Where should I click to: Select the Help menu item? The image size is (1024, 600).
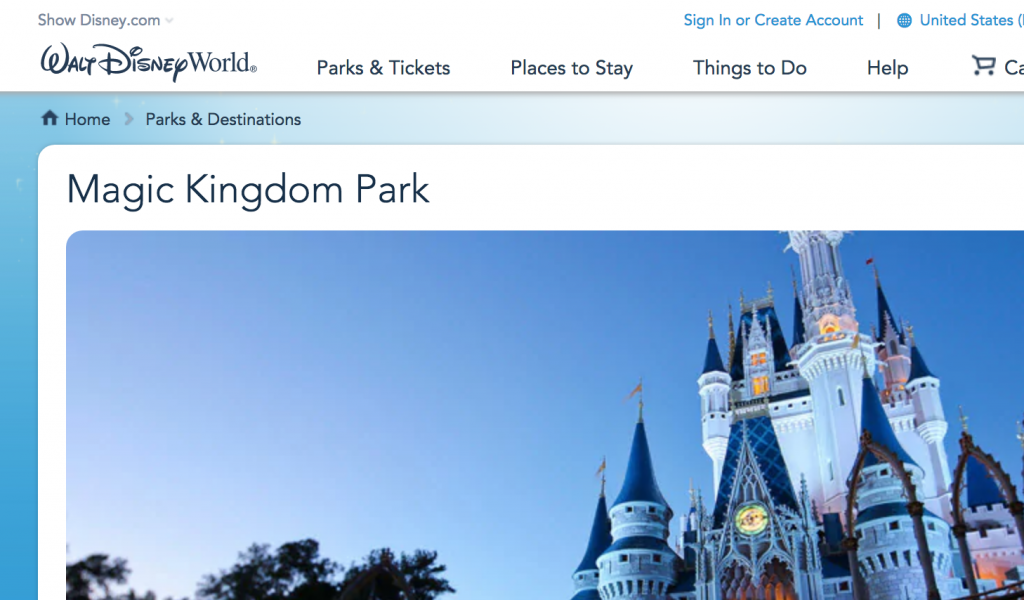pyautogui.click(x=888, y=68)
